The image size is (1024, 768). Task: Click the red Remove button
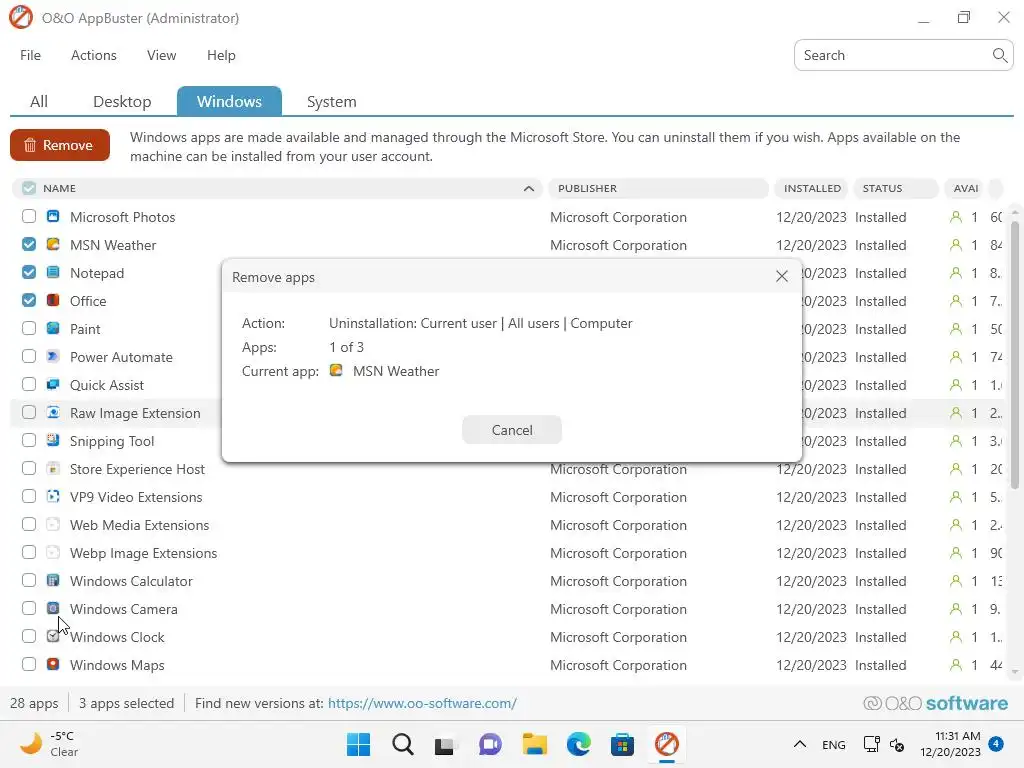(59, 145)
